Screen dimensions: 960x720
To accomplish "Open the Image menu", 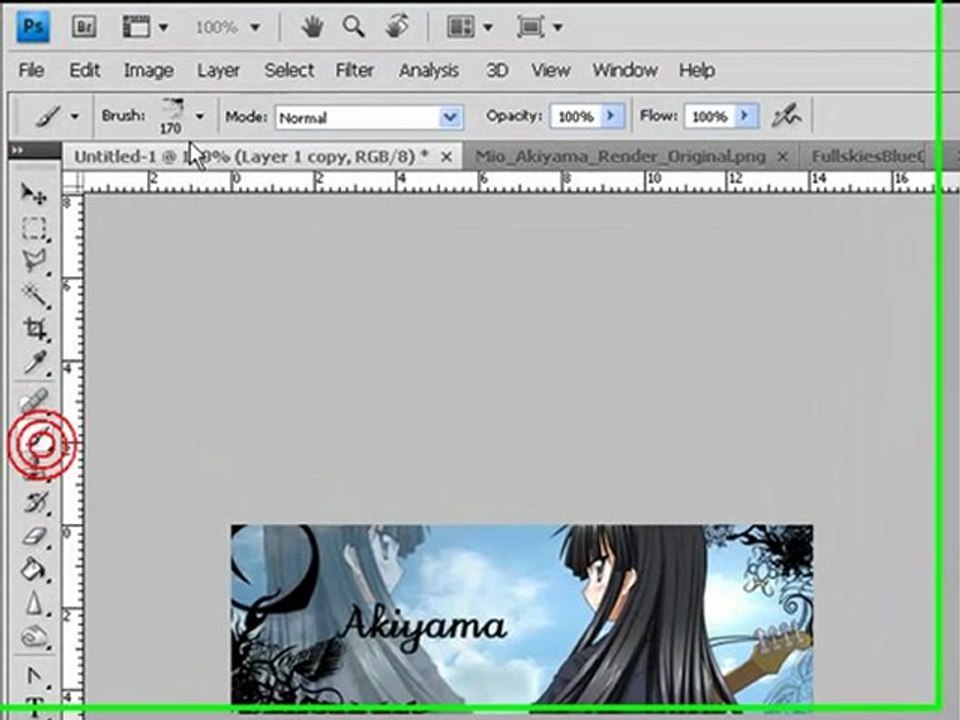I will click(148, 70).
